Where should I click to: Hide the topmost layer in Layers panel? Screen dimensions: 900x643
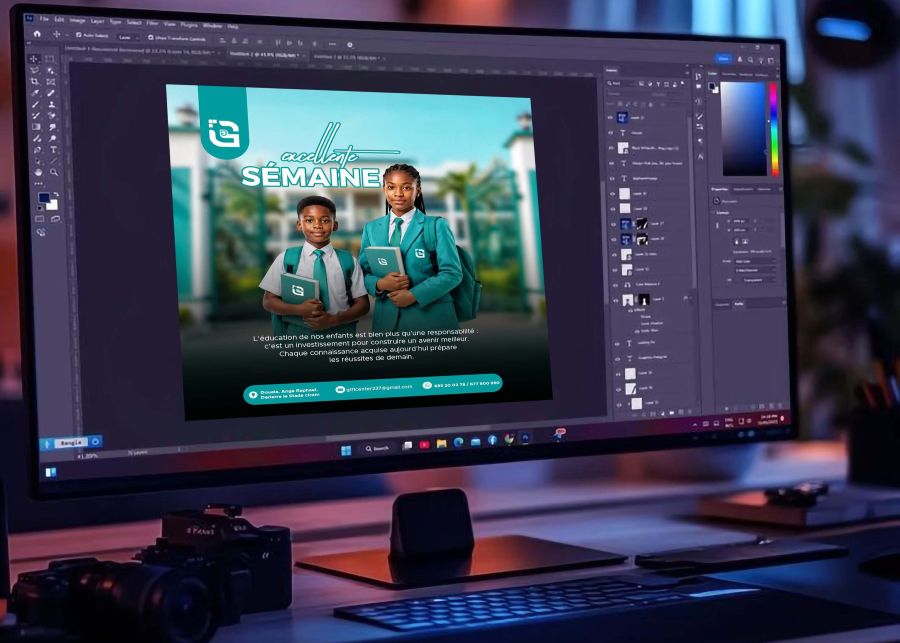coord(611,117)
